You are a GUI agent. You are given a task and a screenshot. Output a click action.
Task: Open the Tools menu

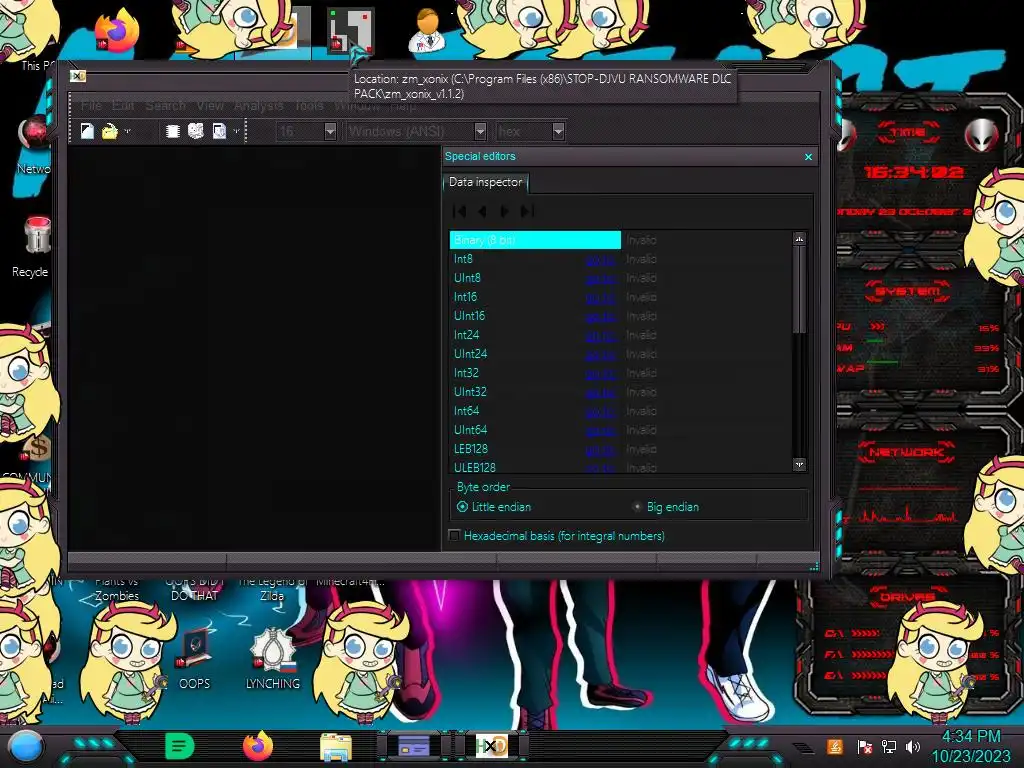tap(309, 105)
